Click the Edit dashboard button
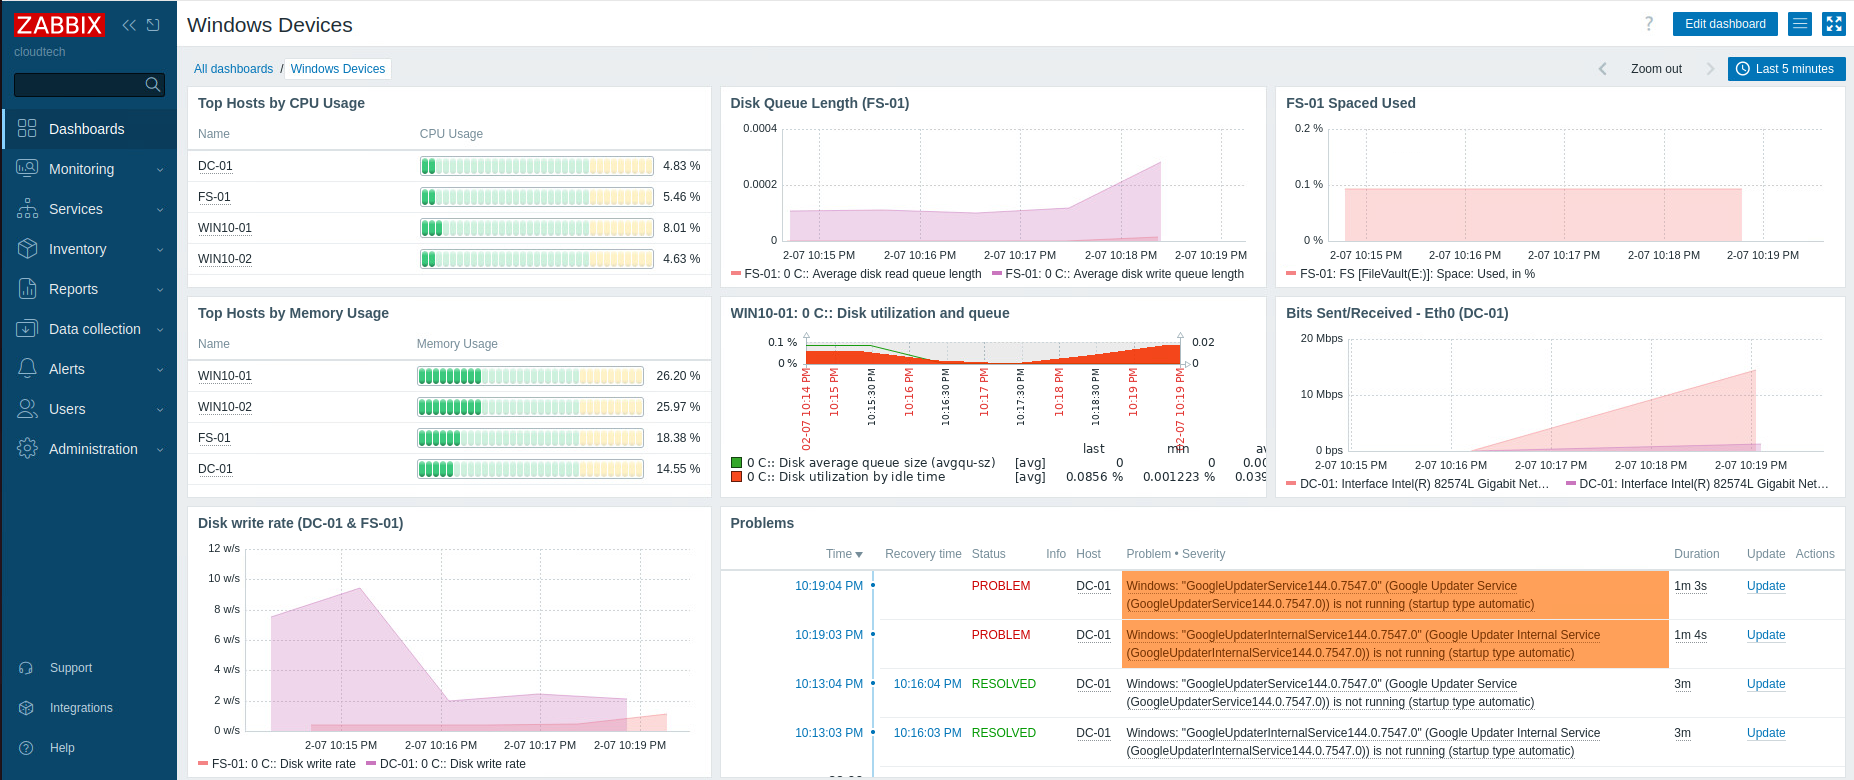Image resolution: width=1854 pixels, height=780 pixels. [1725, 24]
